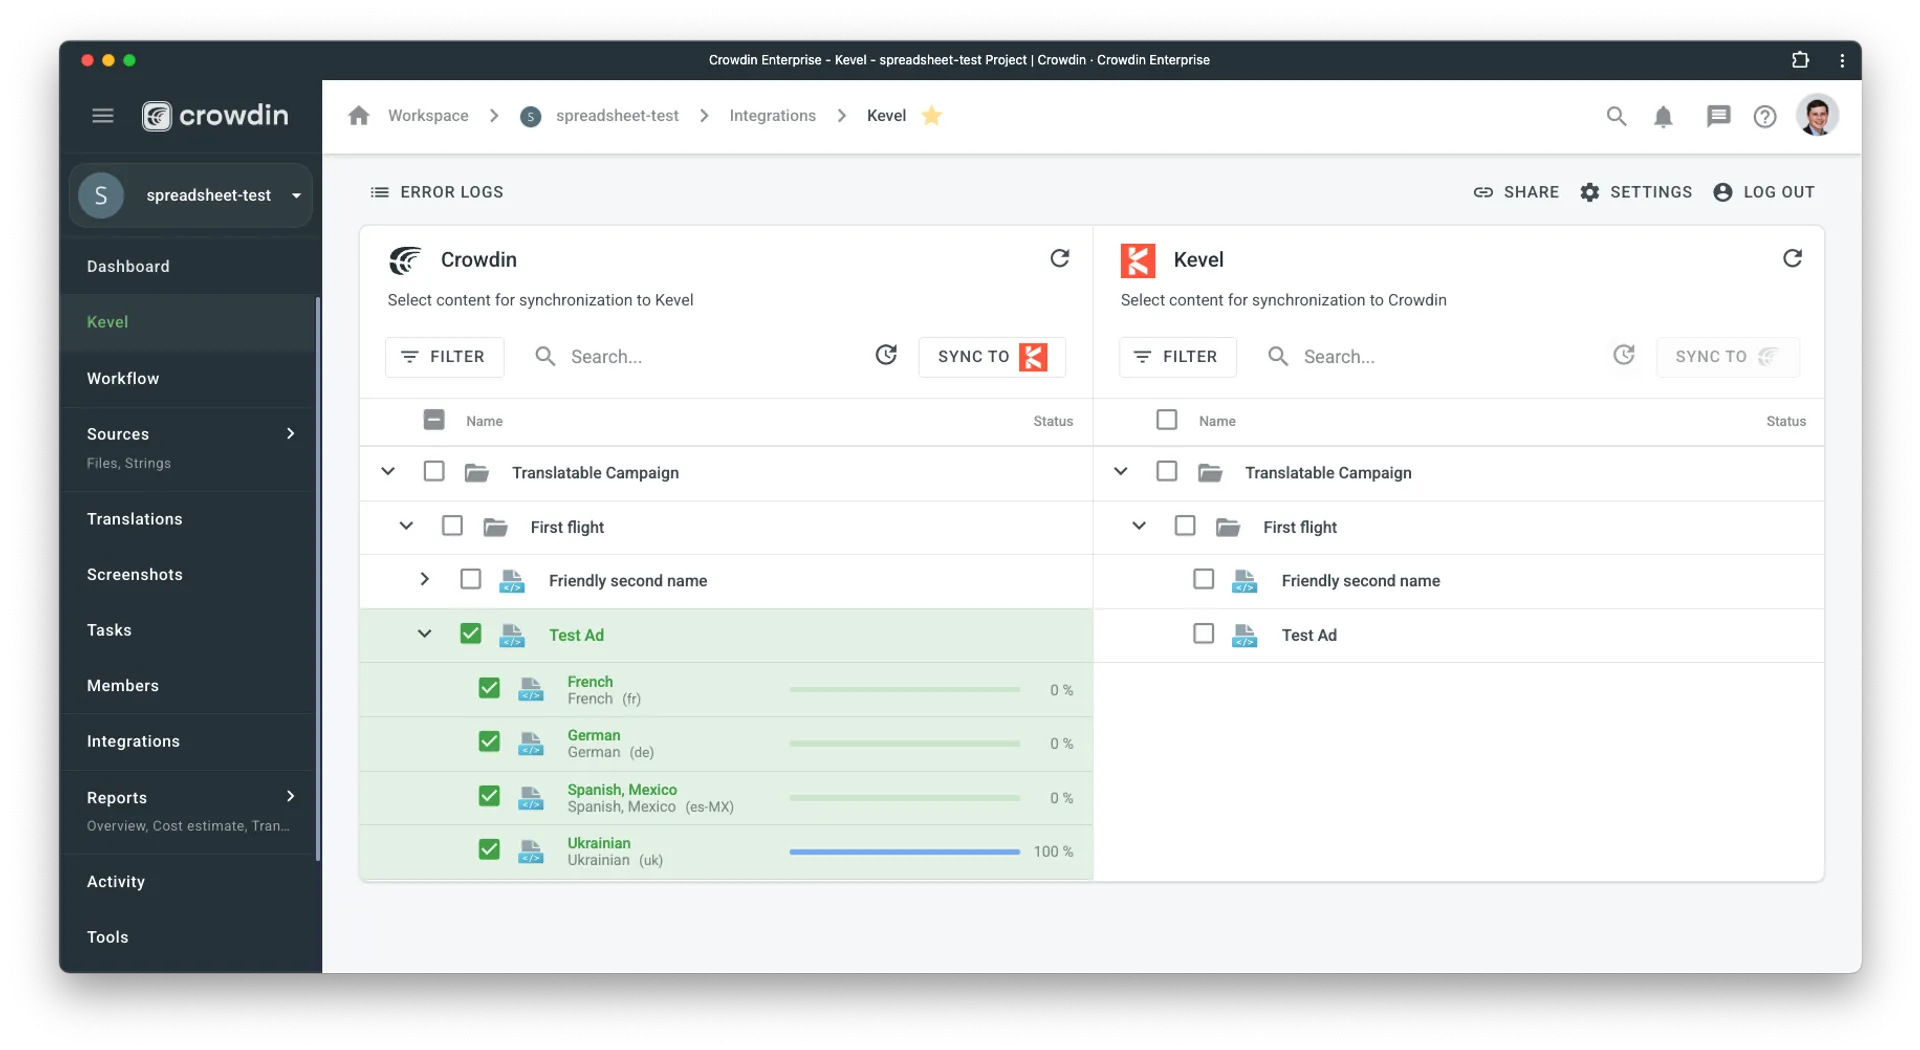
Task: Click First flight folder icon in Kevel panel
Action: (x=1228, y=527)
